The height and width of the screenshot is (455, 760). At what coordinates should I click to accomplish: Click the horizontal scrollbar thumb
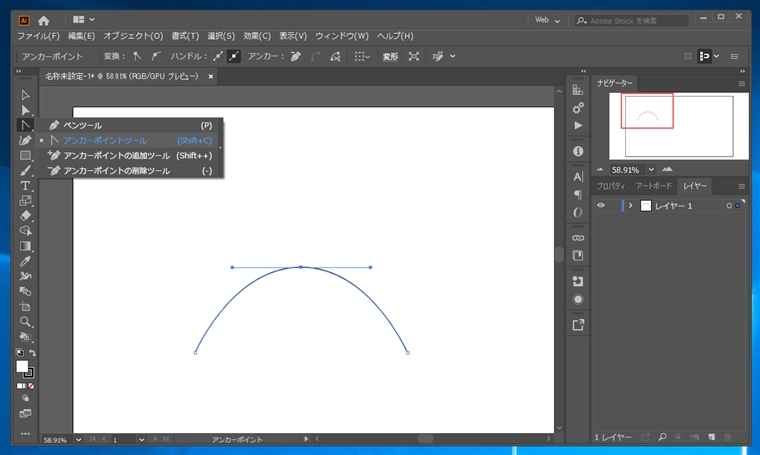coord(426,439)
